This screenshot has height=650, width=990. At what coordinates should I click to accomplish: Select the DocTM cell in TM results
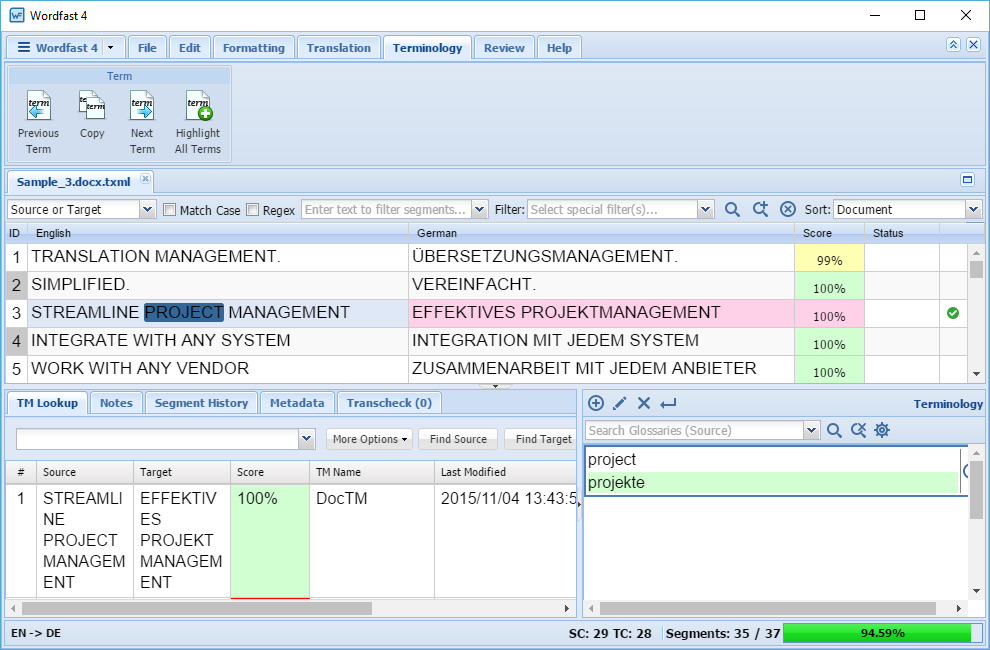pos(371,540)
